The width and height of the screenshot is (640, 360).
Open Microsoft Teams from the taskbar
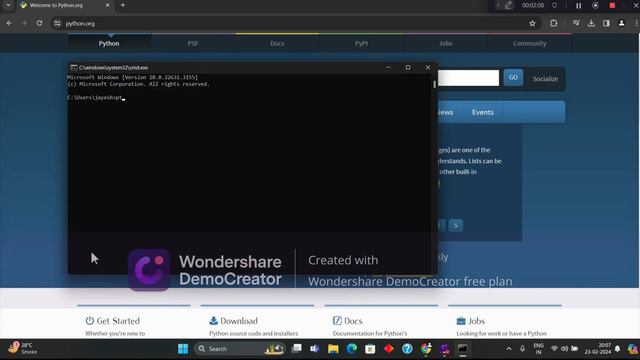(x=315, y=349)
